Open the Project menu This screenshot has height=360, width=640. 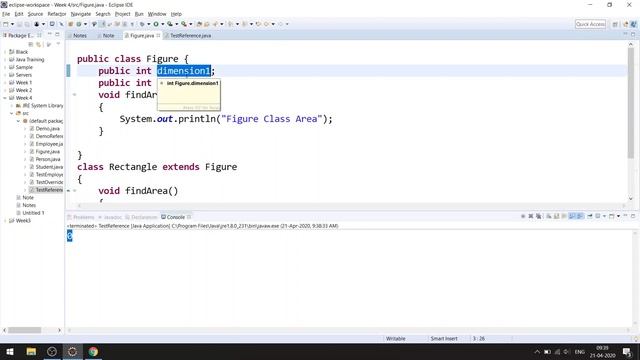[x=122, y=14]
